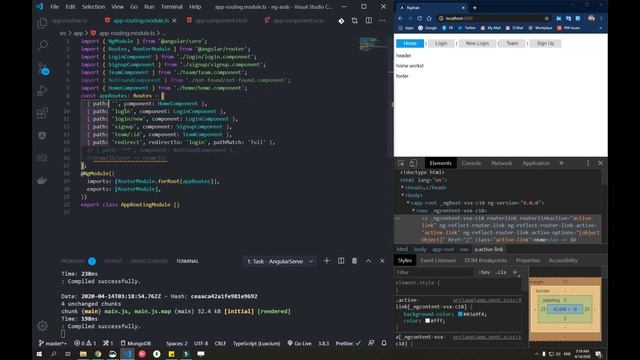
Task: Click the Sign Up nav link
Action: pyautogui.click(x=545, y=43)
